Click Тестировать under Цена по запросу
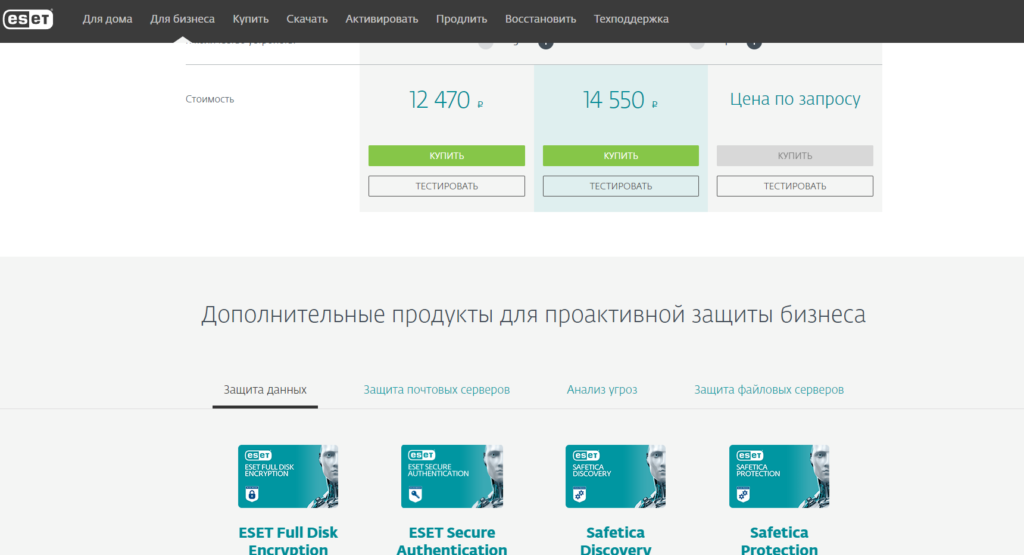Screen dimensions: 1024x555 (x=795, y=186)
